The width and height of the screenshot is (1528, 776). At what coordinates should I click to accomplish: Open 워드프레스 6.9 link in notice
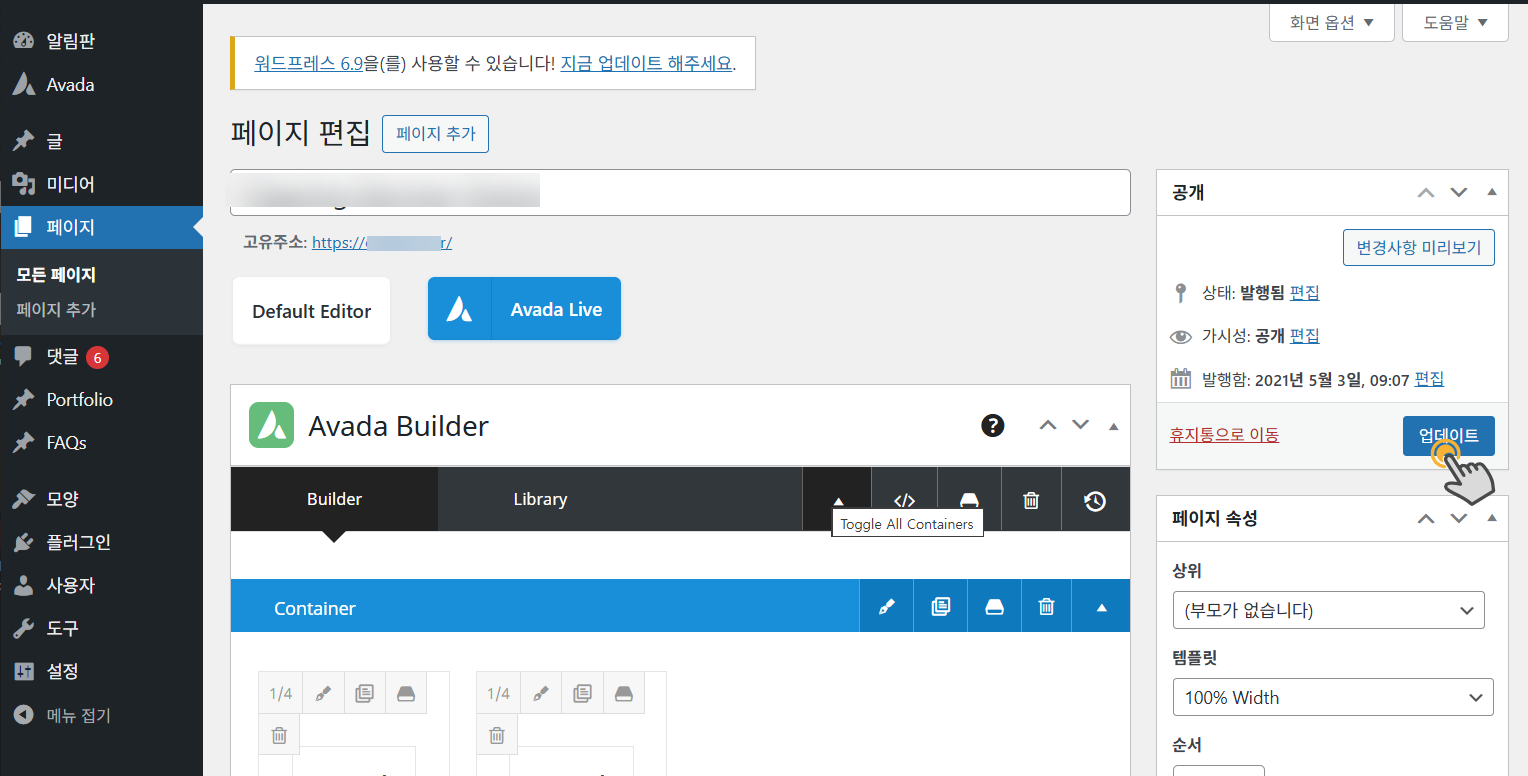308,63
